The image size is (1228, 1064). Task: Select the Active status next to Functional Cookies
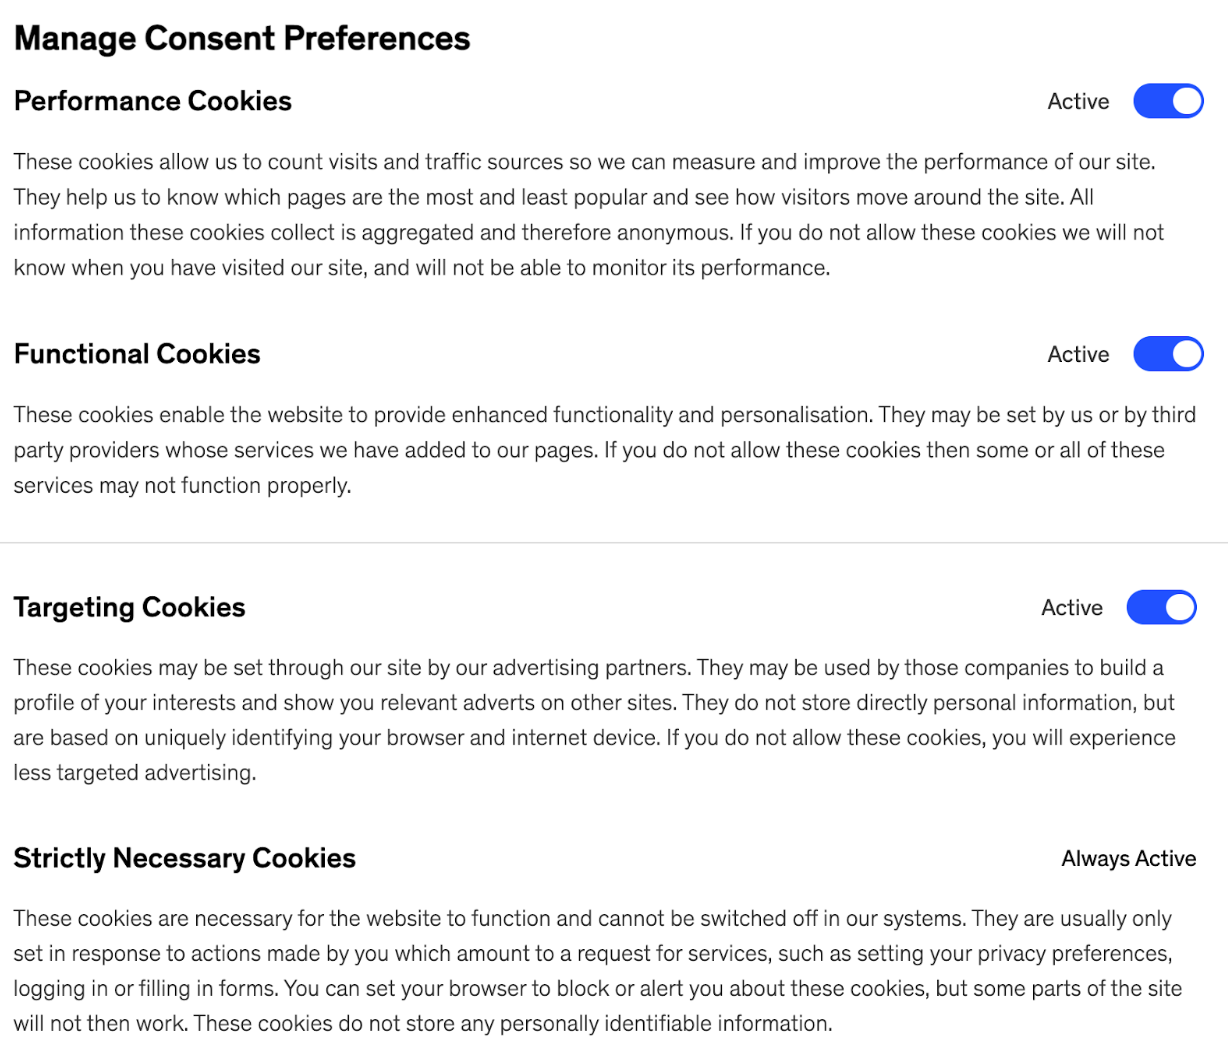point(1078,354)
